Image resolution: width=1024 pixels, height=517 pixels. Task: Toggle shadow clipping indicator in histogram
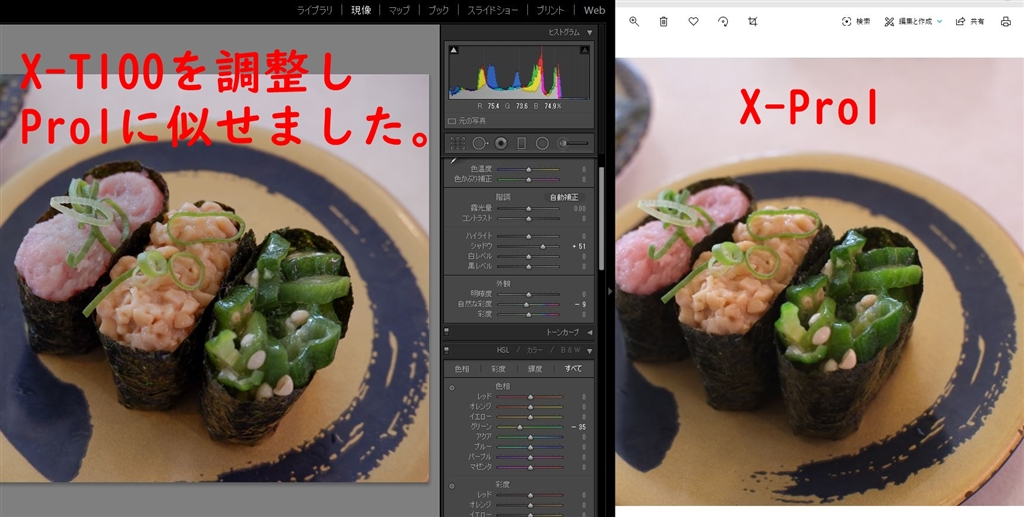(453, 50)
